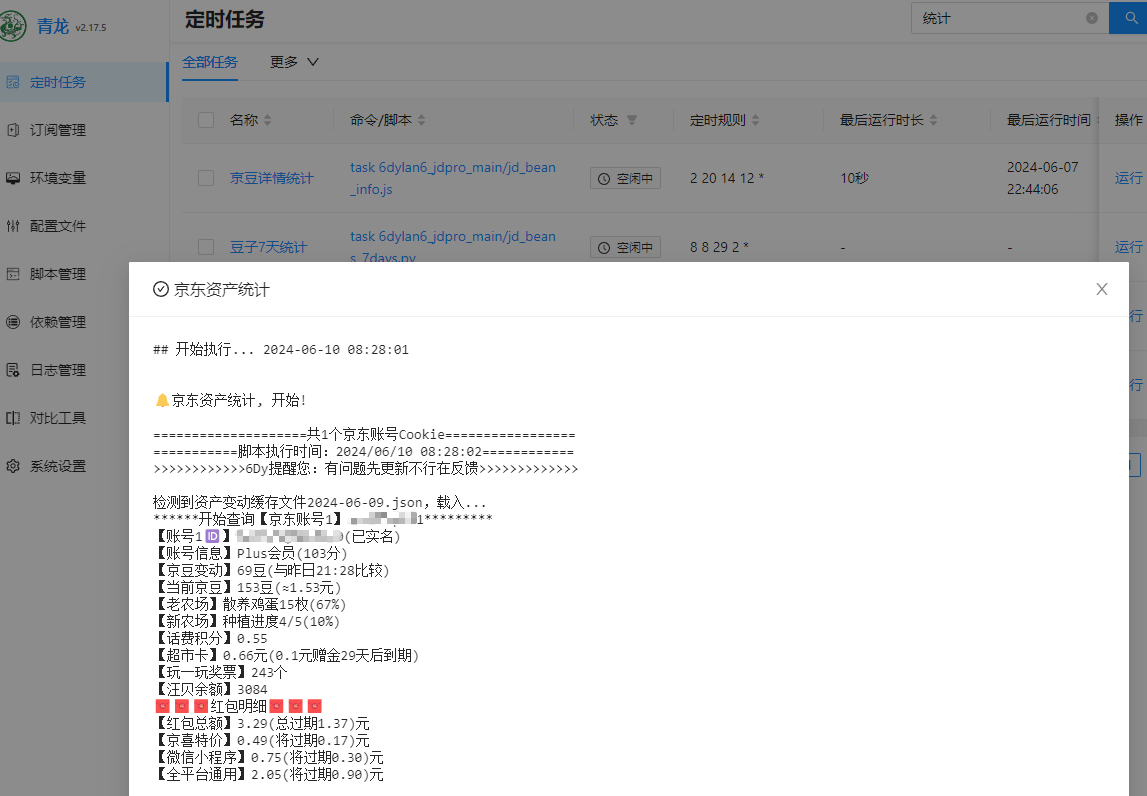The image size is (1147, 796).
Task: Click the Qinglong dragon logo
Action: [12, 26]
